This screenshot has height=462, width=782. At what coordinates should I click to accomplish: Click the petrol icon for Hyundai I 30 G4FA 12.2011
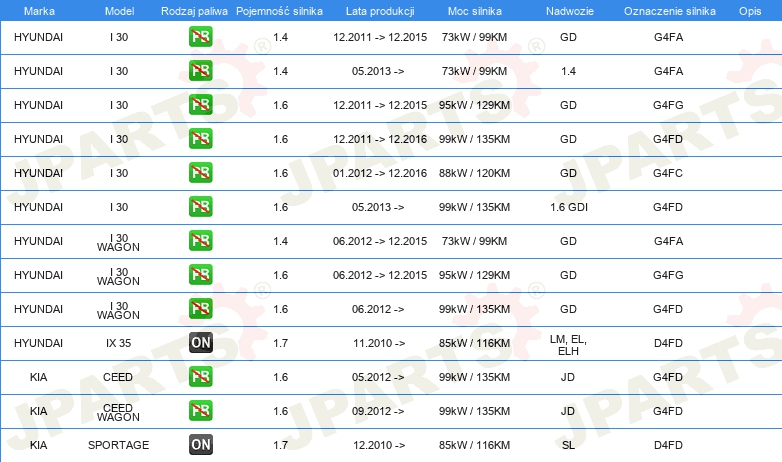pos(200,37)
